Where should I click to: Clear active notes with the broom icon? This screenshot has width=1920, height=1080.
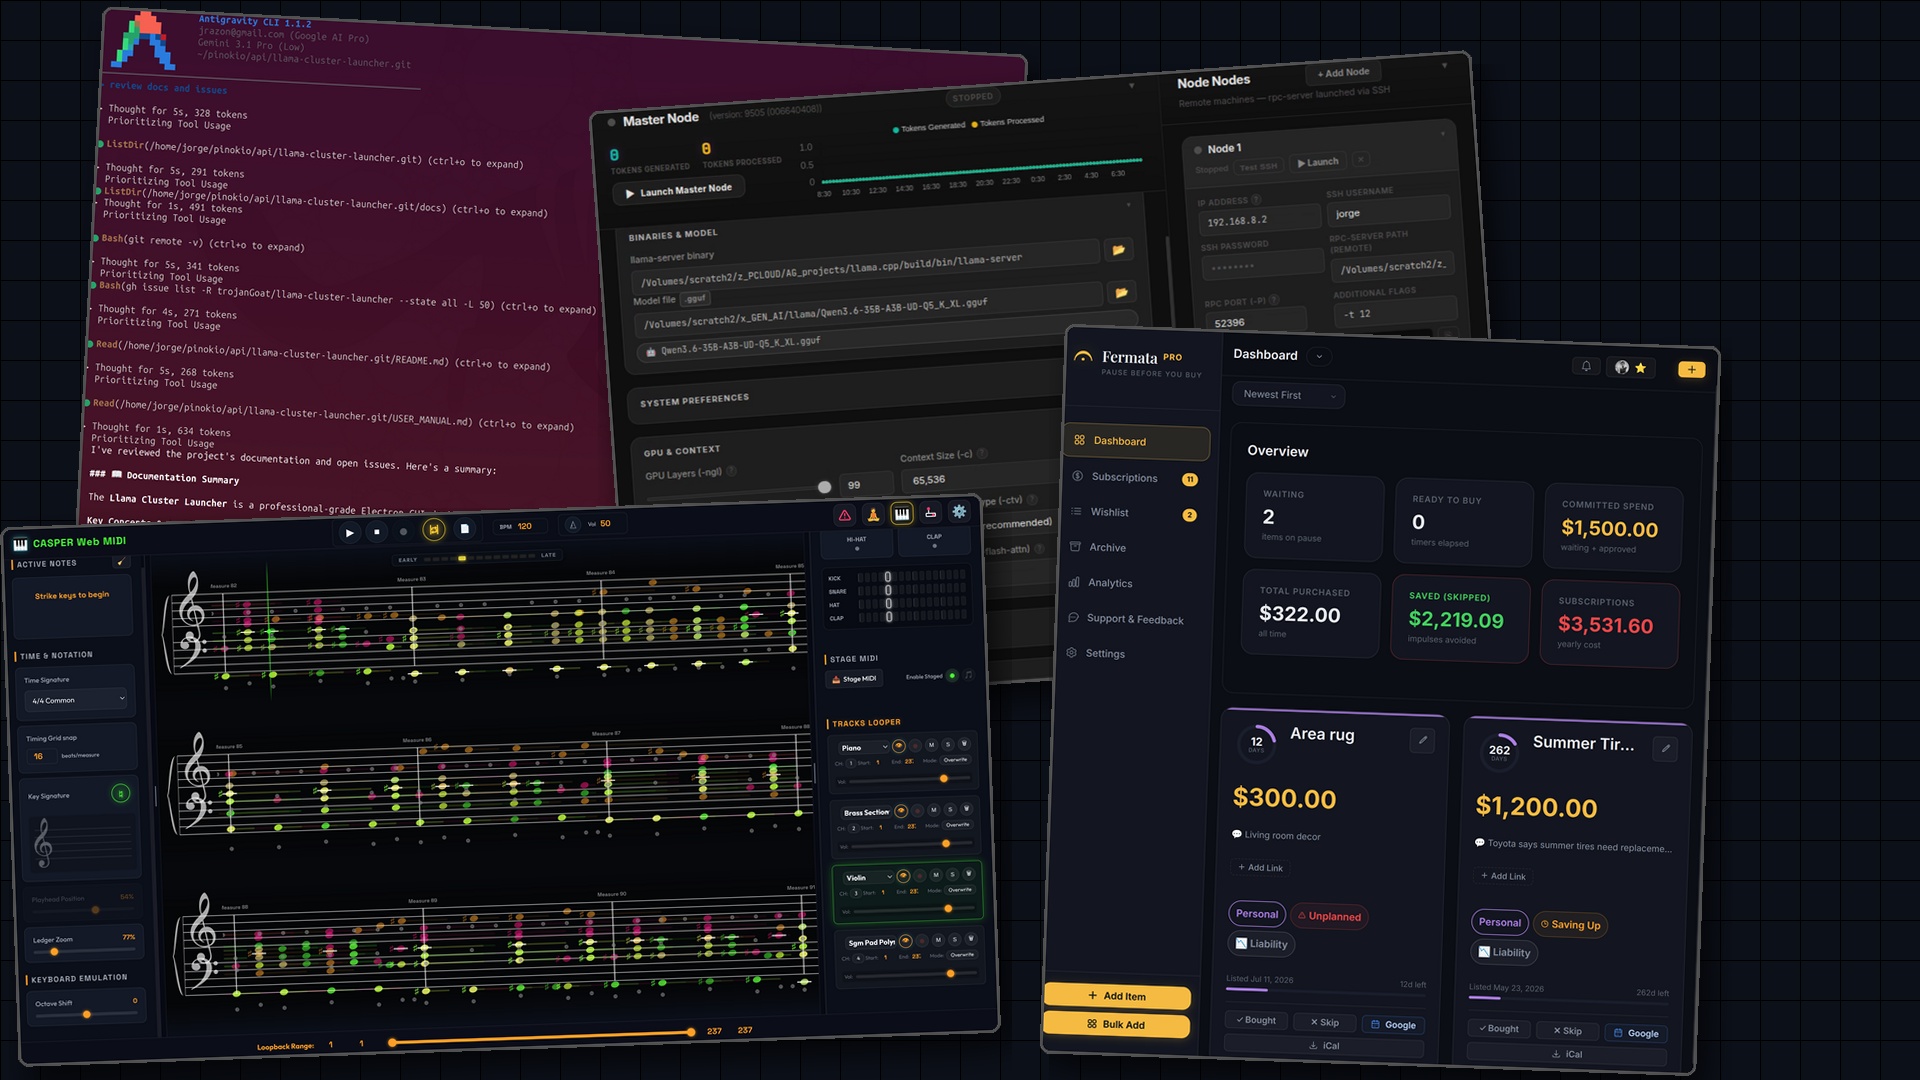coord(121,562)
